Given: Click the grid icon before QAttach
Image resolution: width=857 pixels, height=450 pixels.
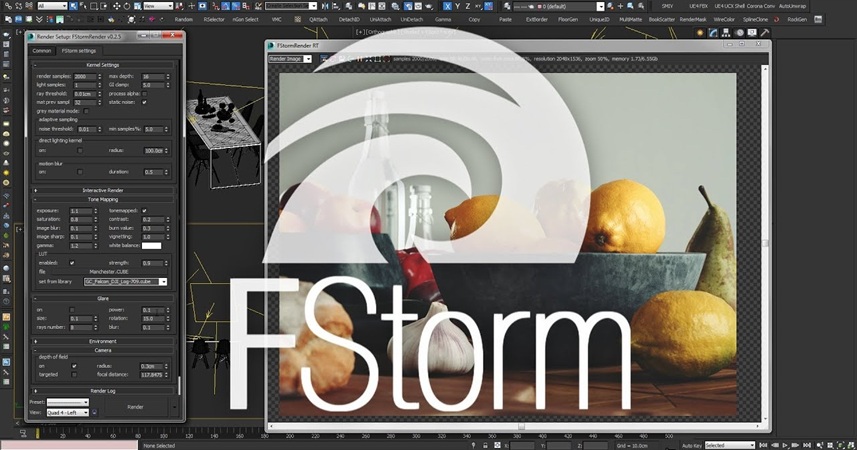Looking at the screenshot, I should (297, 19).
